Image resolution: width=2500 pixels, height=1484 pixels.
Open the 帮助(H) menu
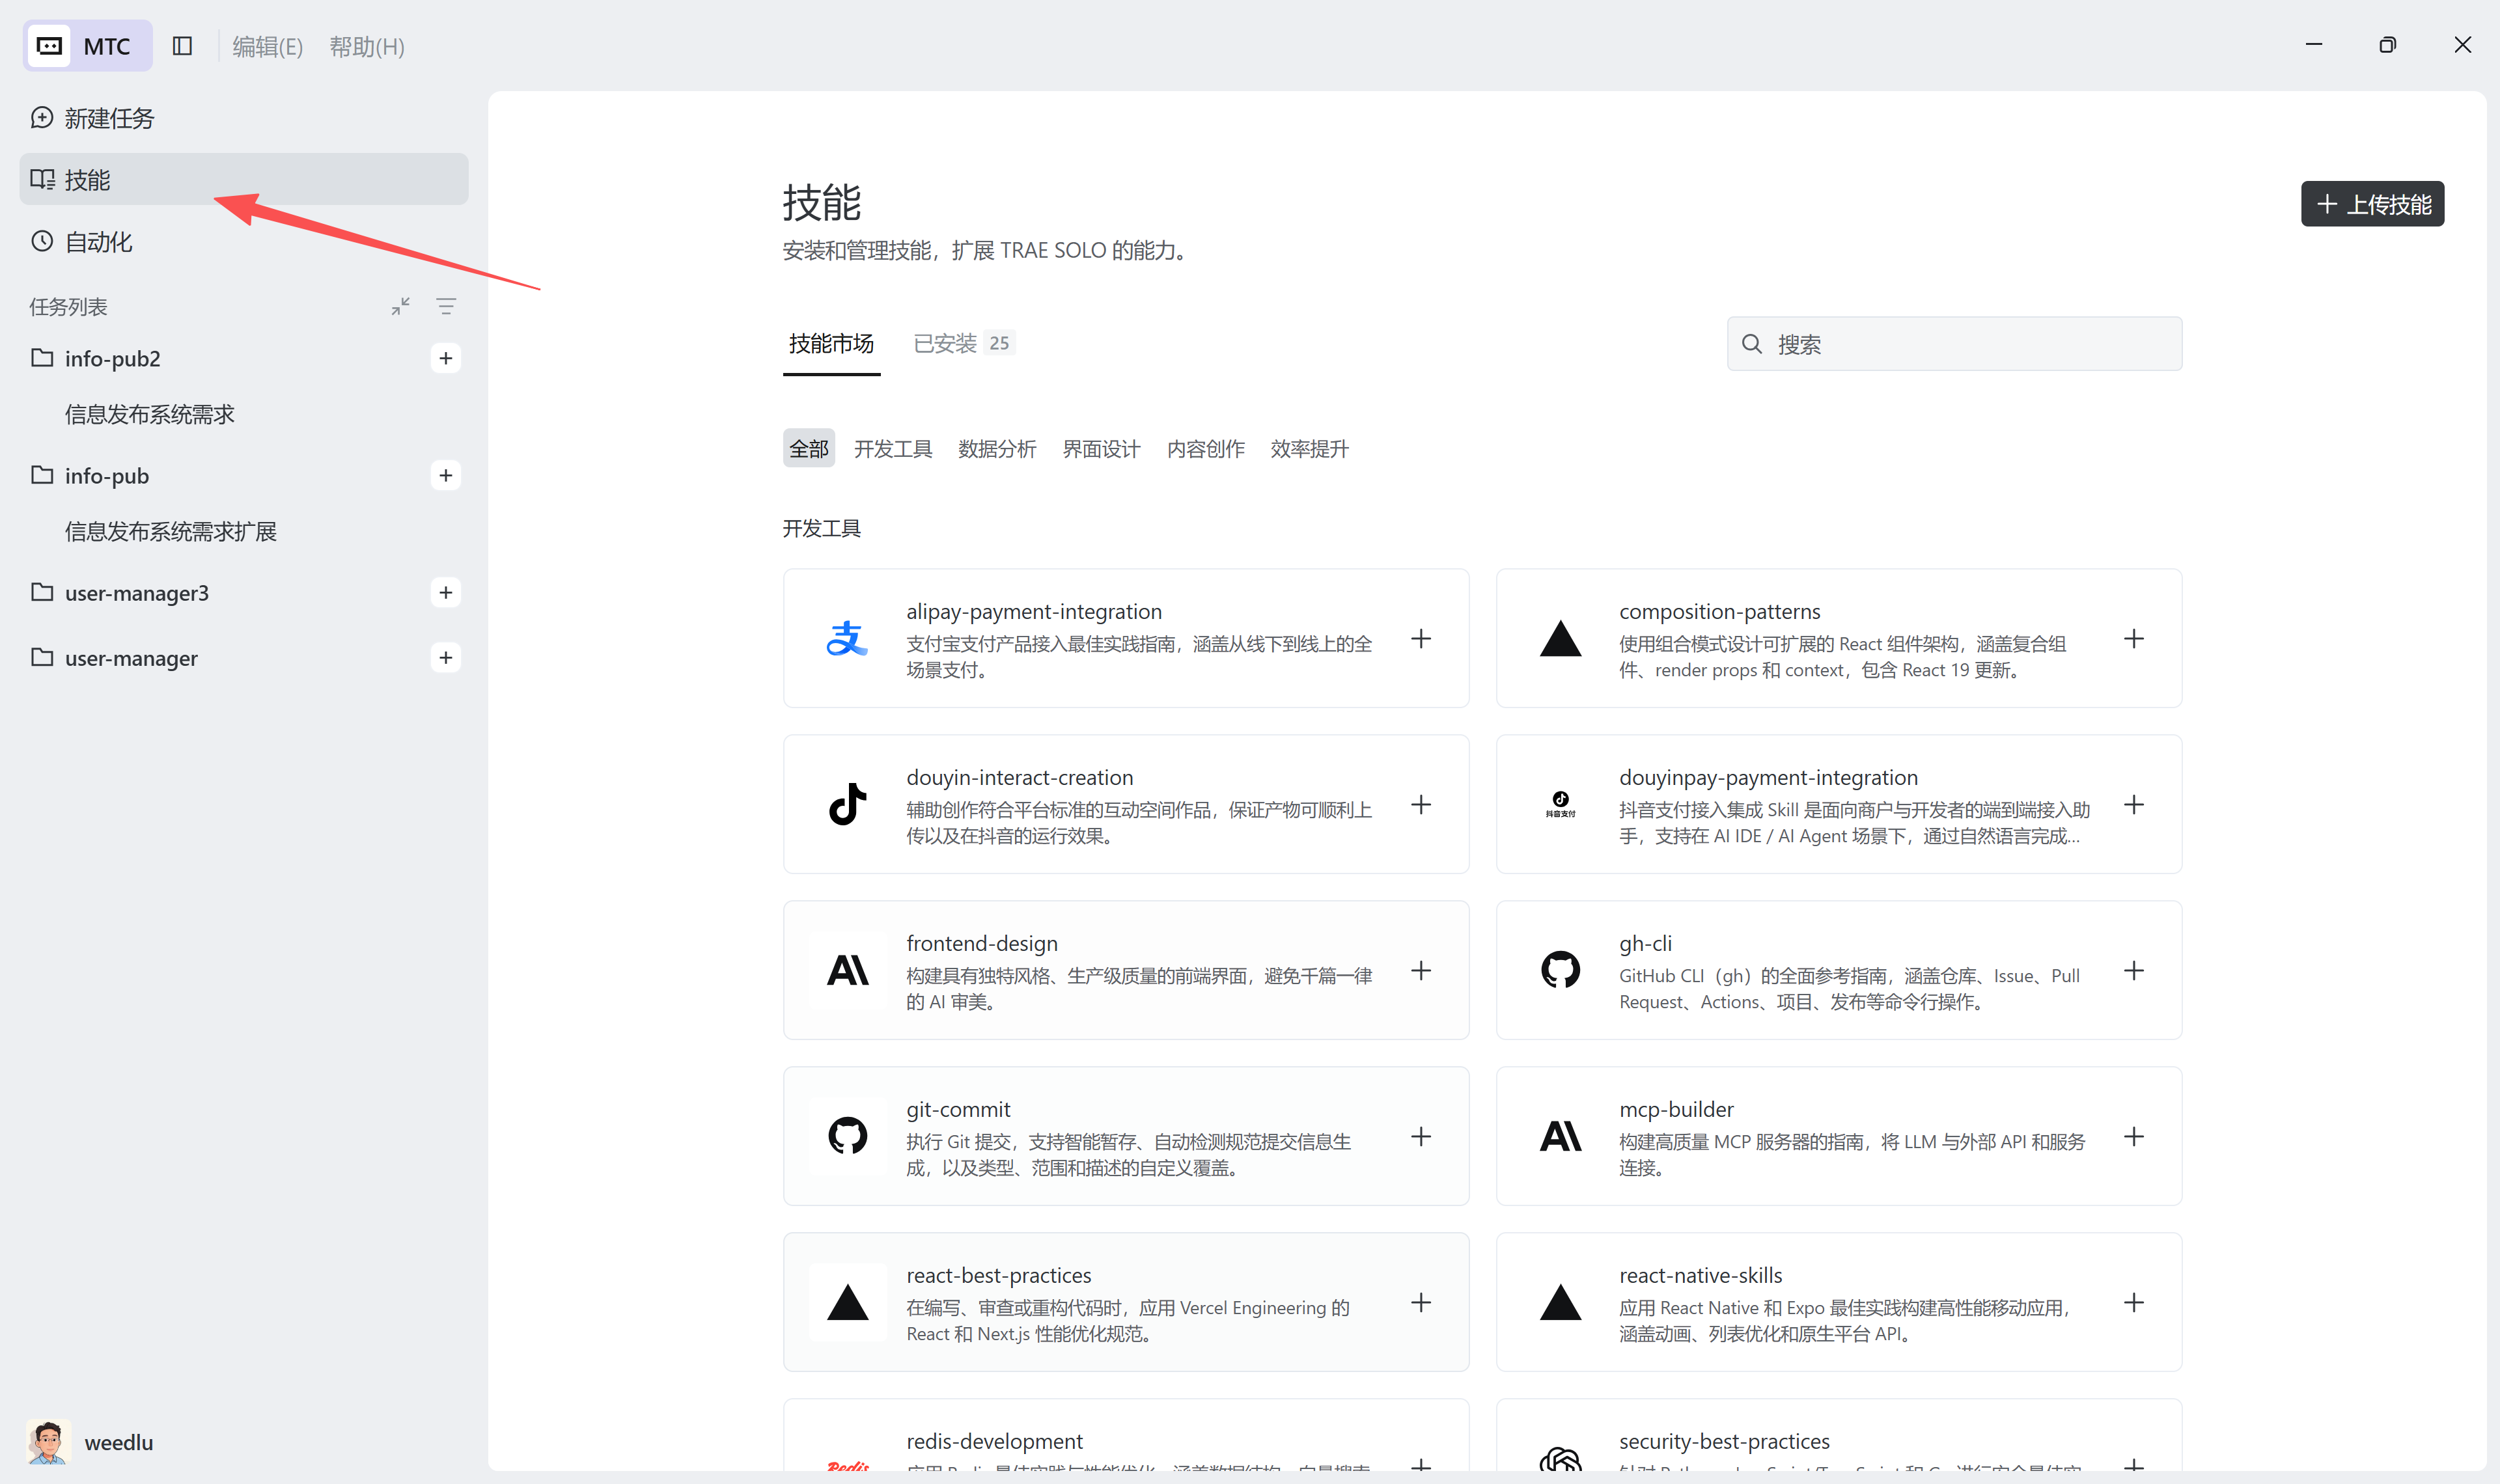tap(367, 46)
